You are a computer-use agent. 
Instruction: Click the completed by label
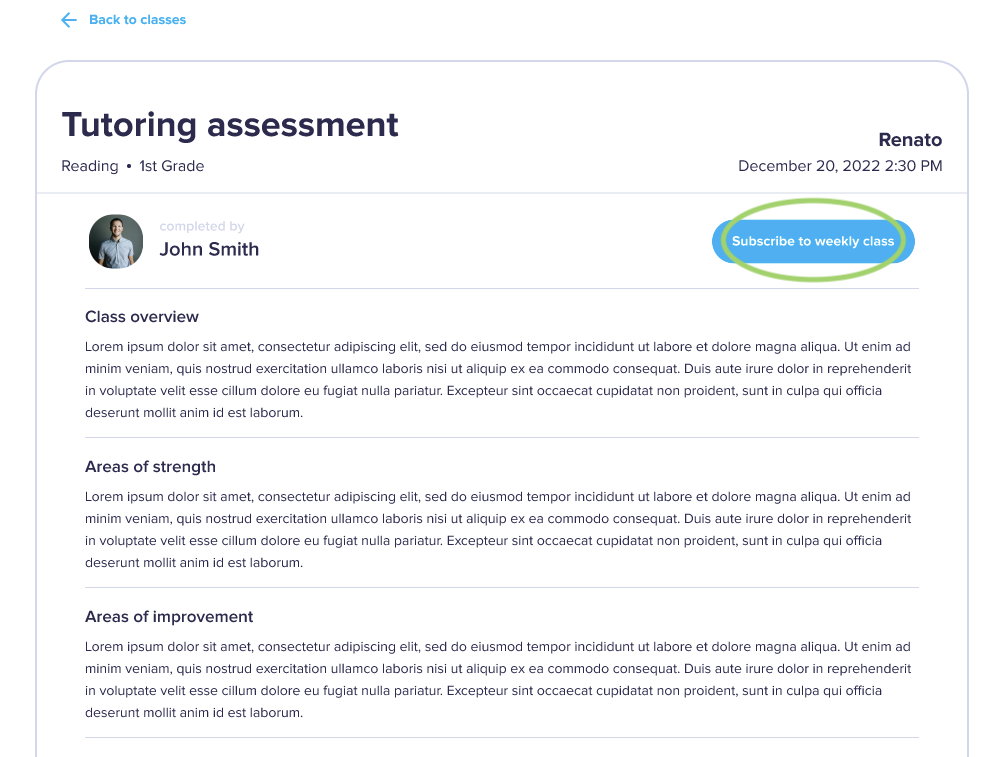pyautogui.click(x=202, y=226)
